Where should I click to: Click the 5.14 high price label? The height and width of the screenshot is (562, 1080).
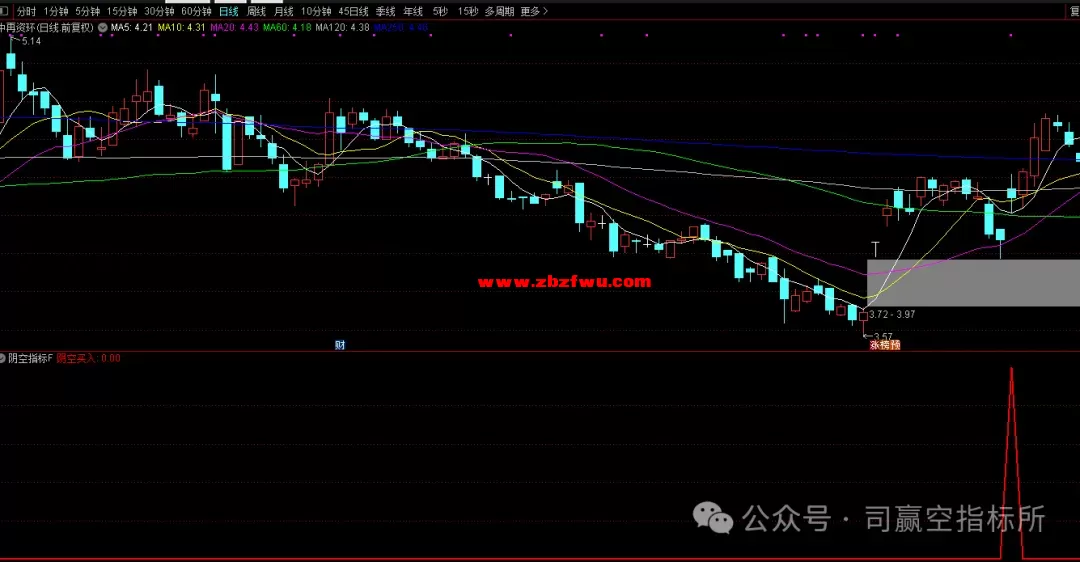click(x=31, y=41)
